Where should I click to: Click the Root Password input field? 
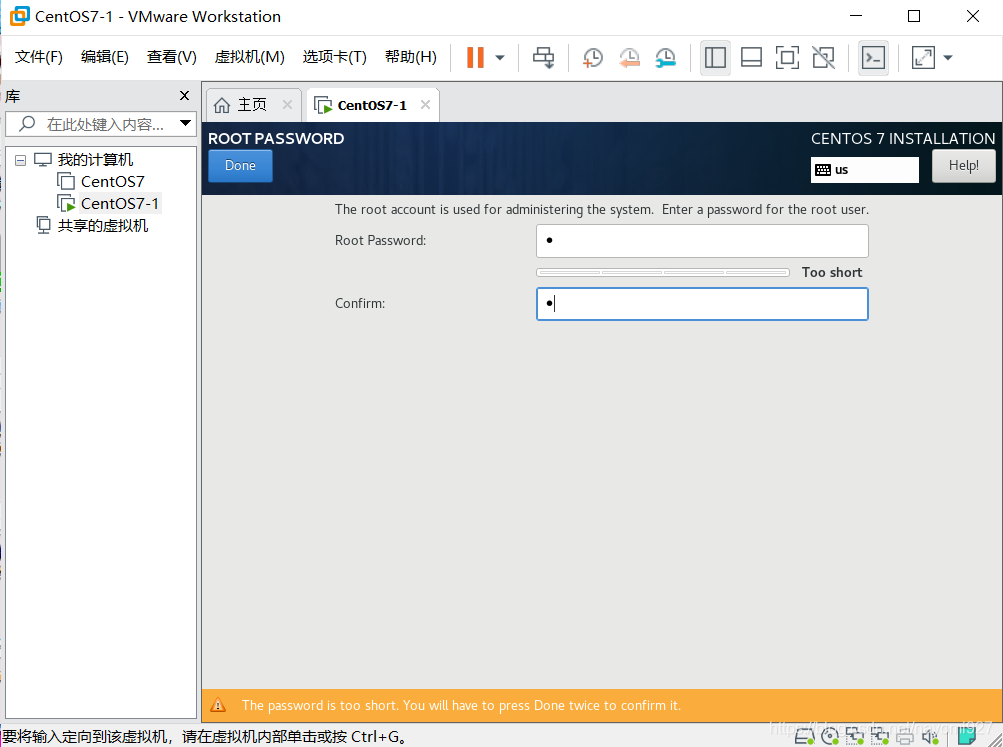[x=702, y=240]
